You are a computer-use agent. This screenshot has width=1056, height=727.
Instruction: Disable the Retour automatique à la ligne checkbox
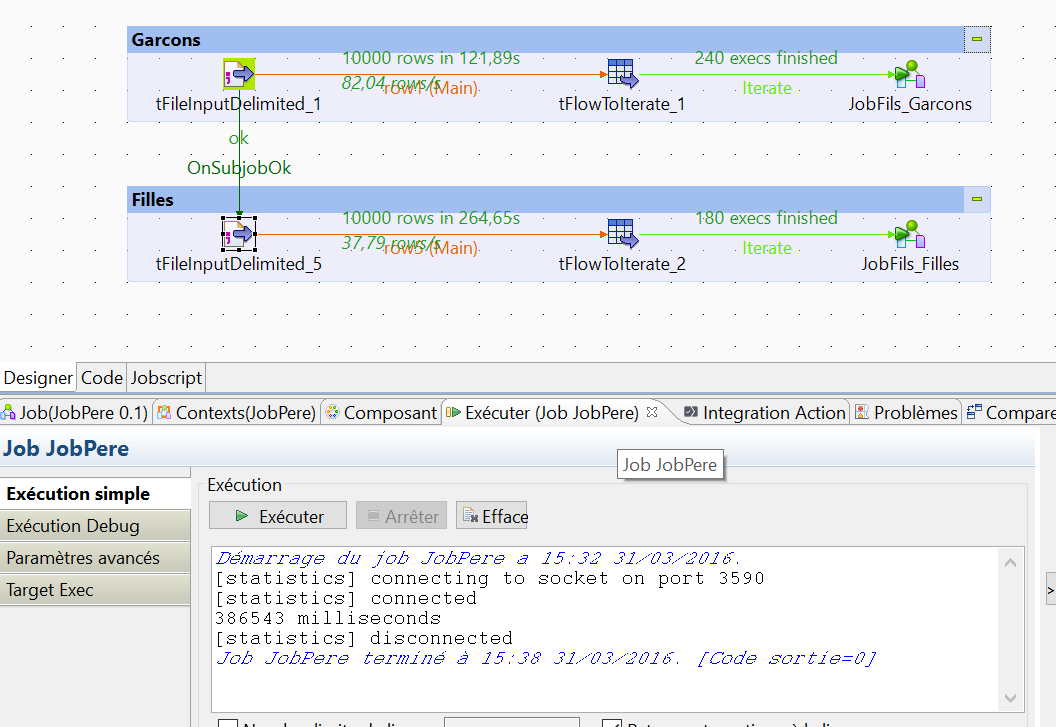pos(610,722)
